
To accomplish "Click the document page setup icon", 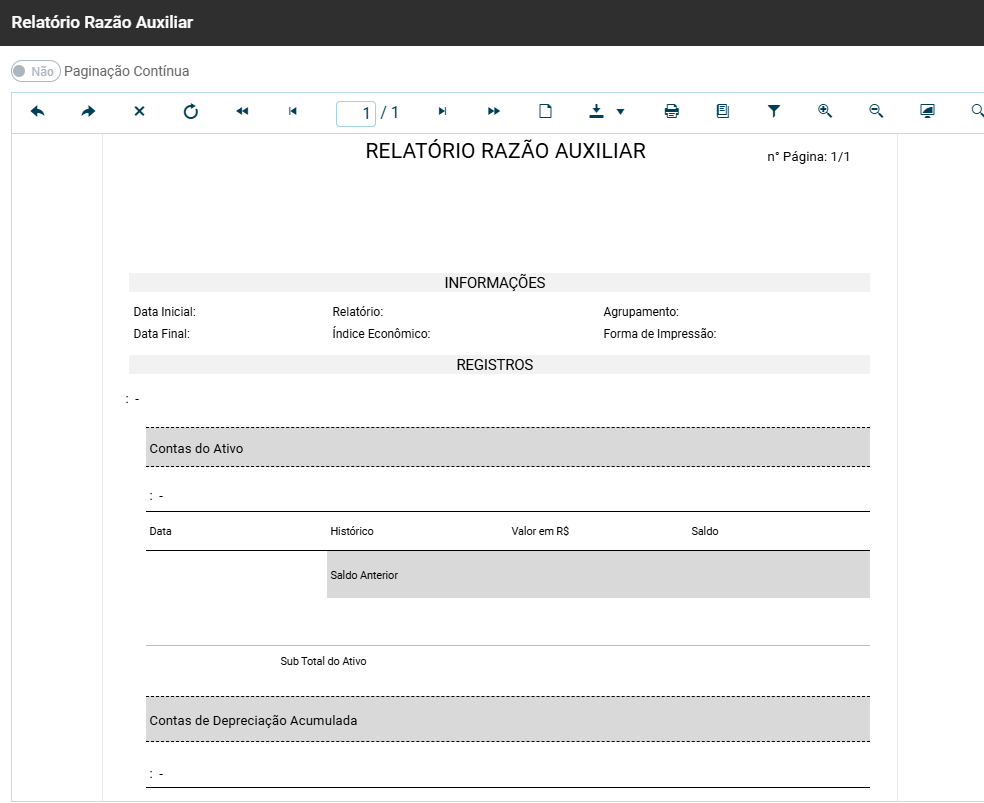I will point(723,112).
